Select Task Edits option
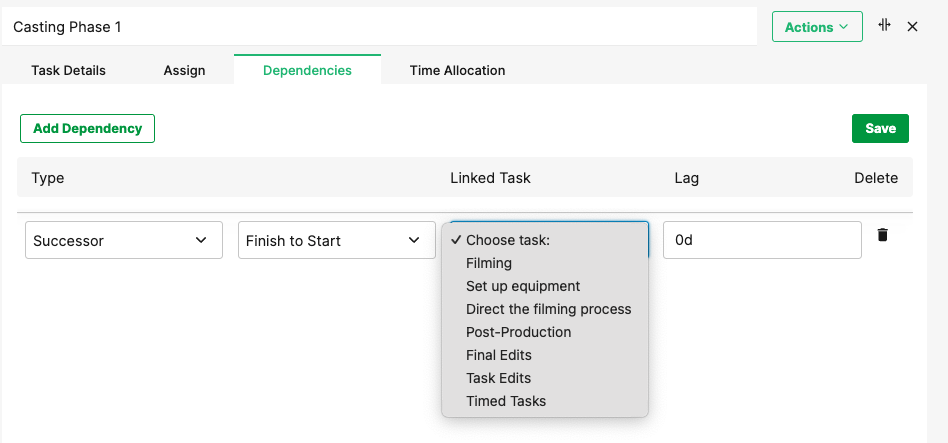The height and width of the screenshot is (443, 948). click(498, 378)
